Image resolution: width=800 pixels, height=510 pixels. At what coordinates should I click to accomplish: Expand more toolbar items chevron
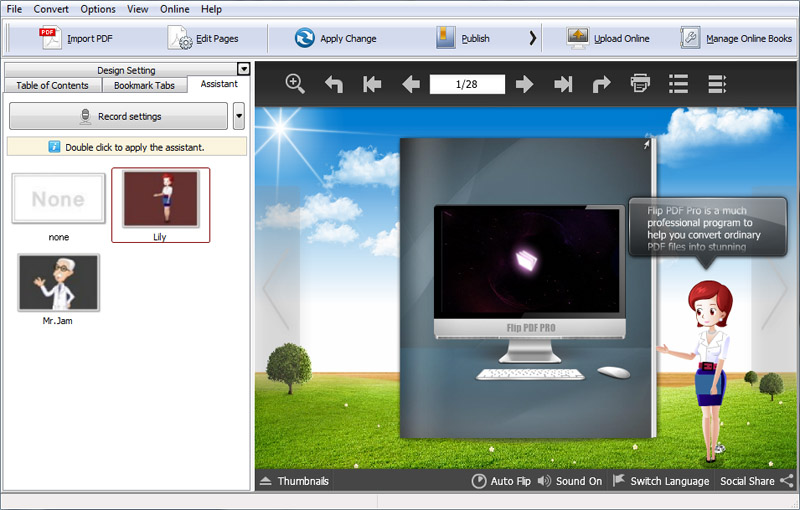[x=533, y=39]
